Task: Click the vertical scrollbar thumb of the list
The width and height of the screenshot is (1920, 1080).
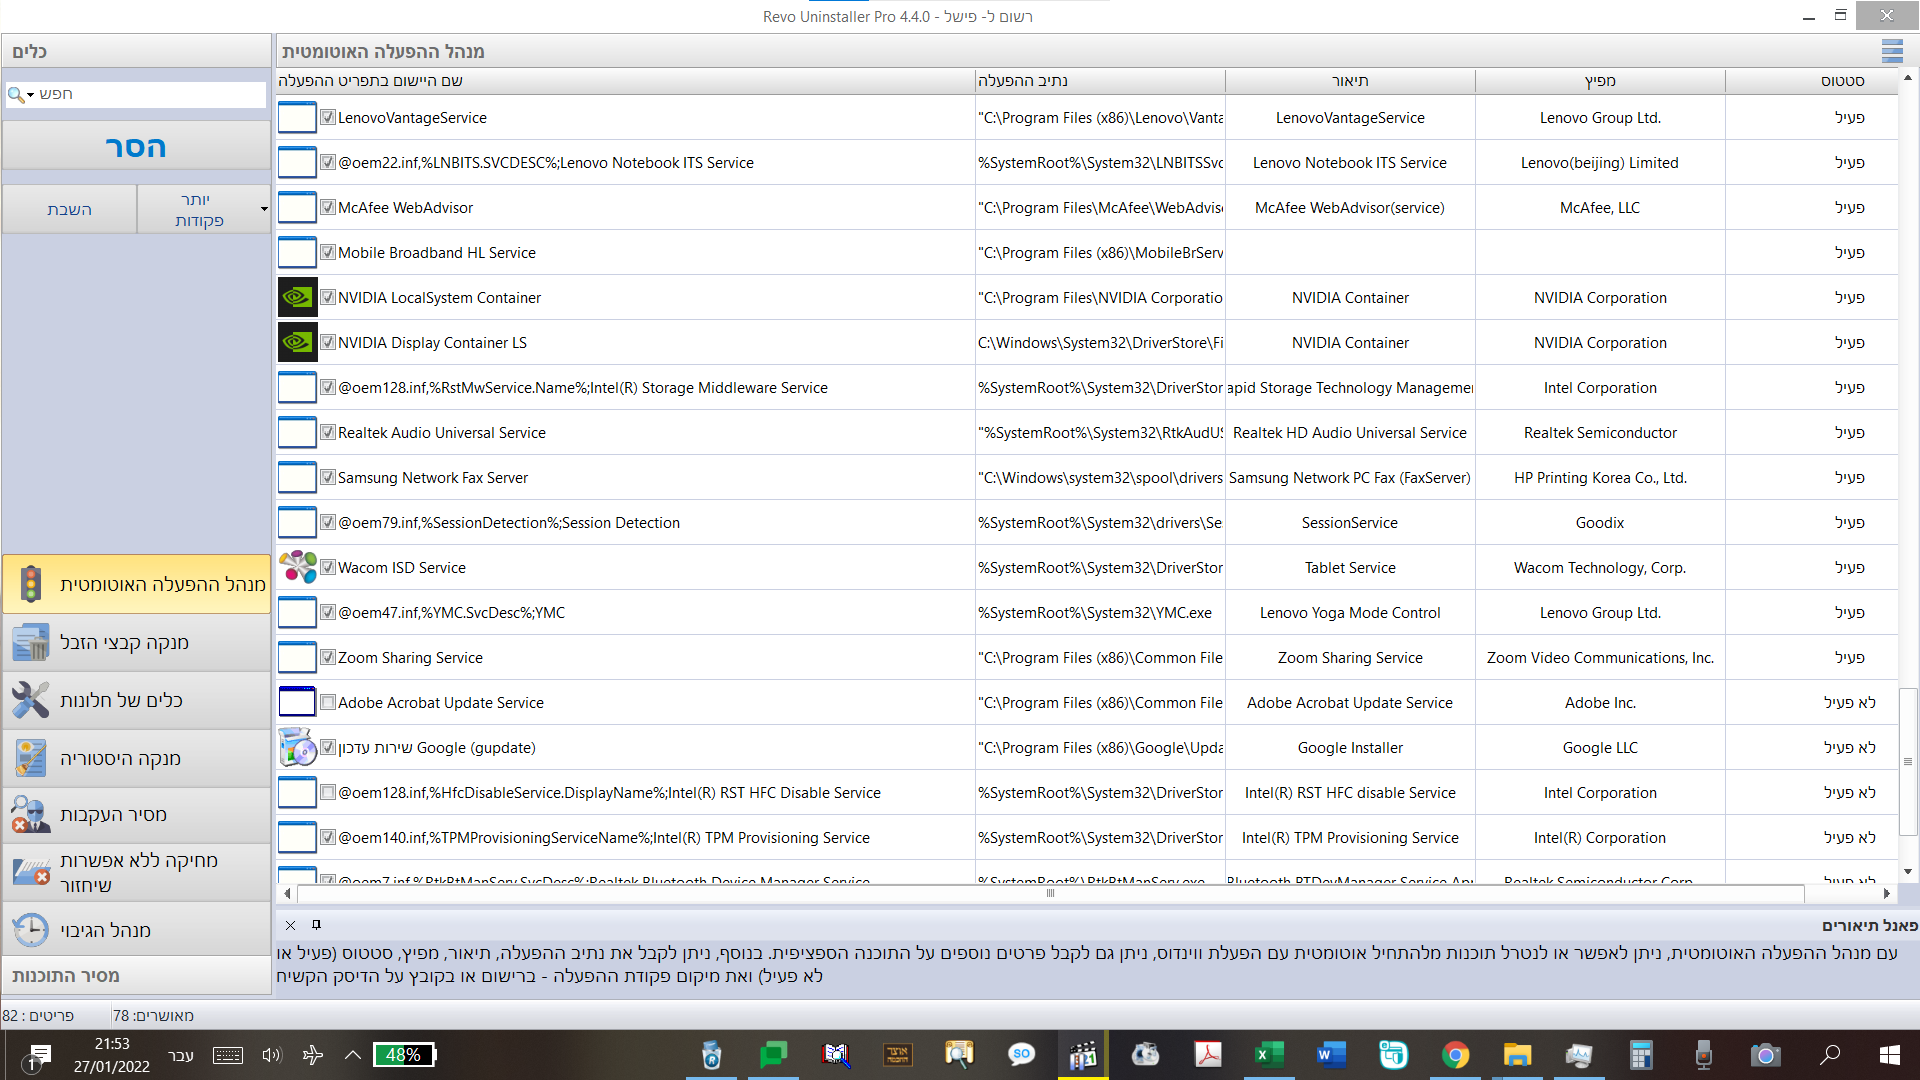Action: pos(1908,762)
